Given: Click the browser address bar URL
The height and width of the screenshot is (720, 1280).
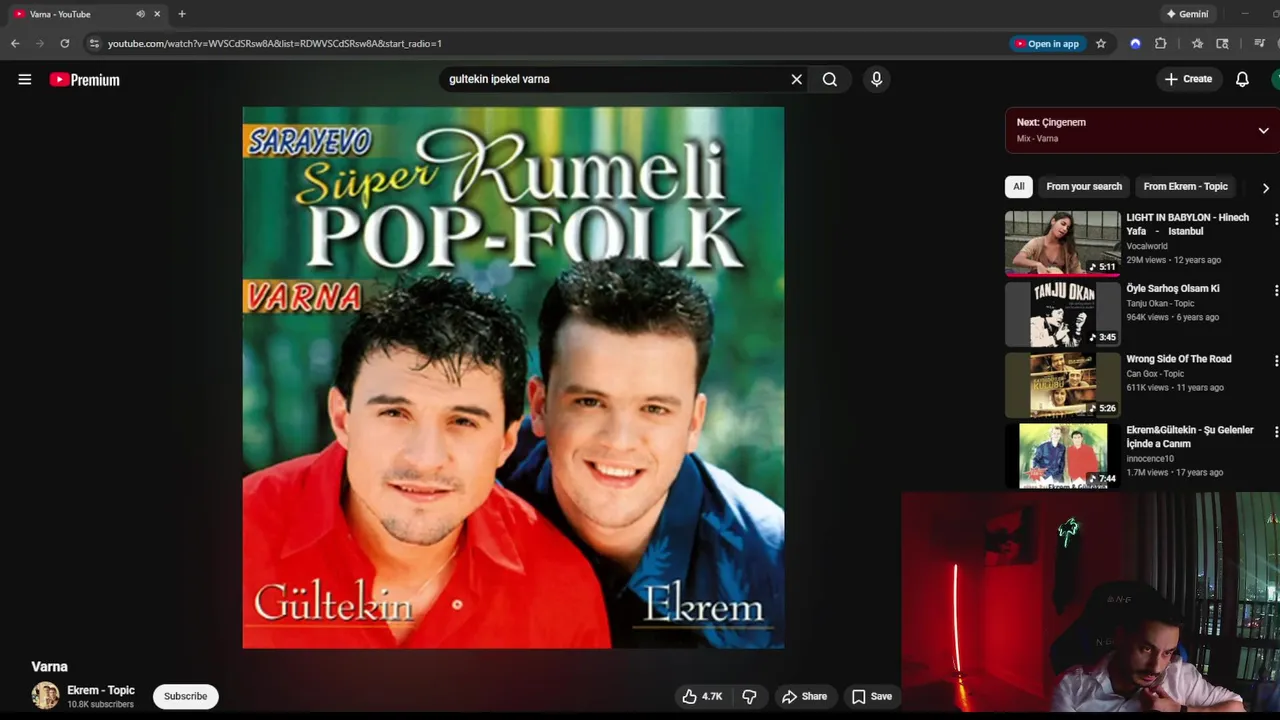Looking at the screenshot, I should (x=275, y=43).
